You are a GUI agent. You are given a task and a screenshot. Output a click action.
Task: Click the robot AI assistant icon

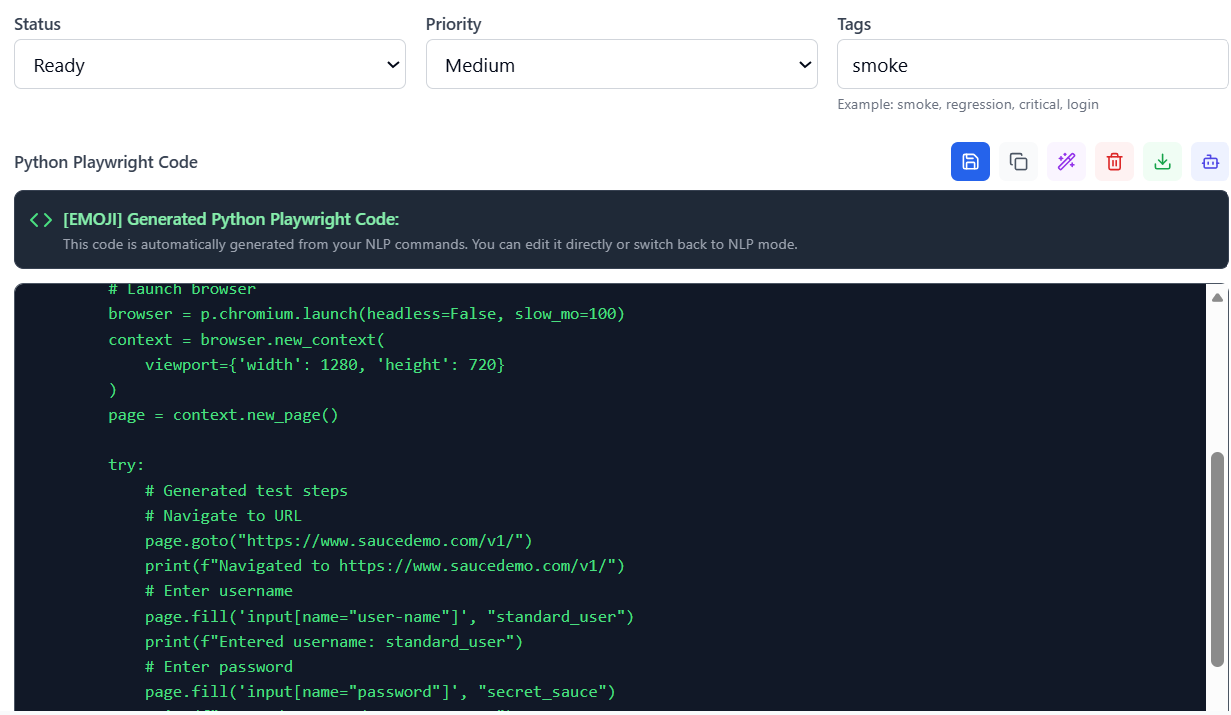click(x=1210, y=162)
